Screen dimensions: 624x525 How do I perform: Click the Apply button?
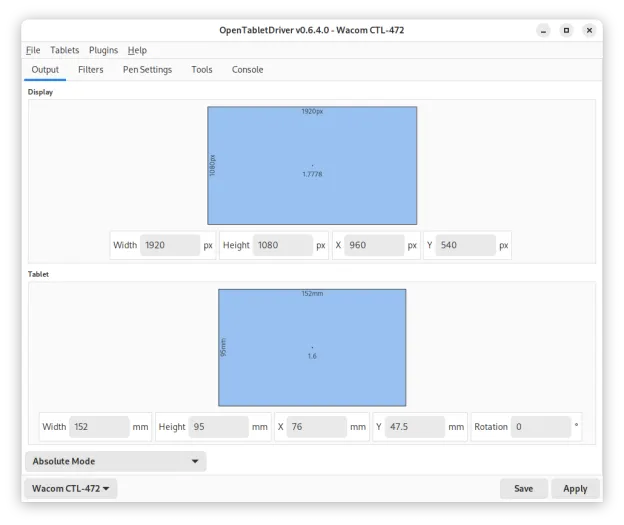(x=575, y=489)
